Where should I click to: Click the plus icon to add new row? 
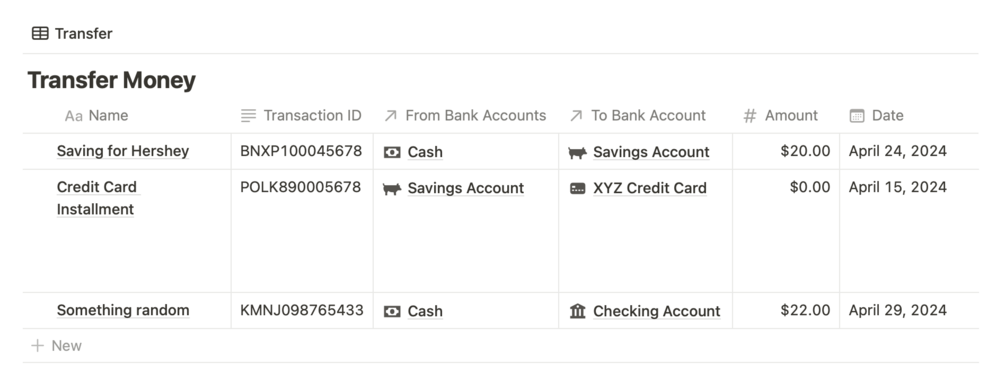click(38, 345)
